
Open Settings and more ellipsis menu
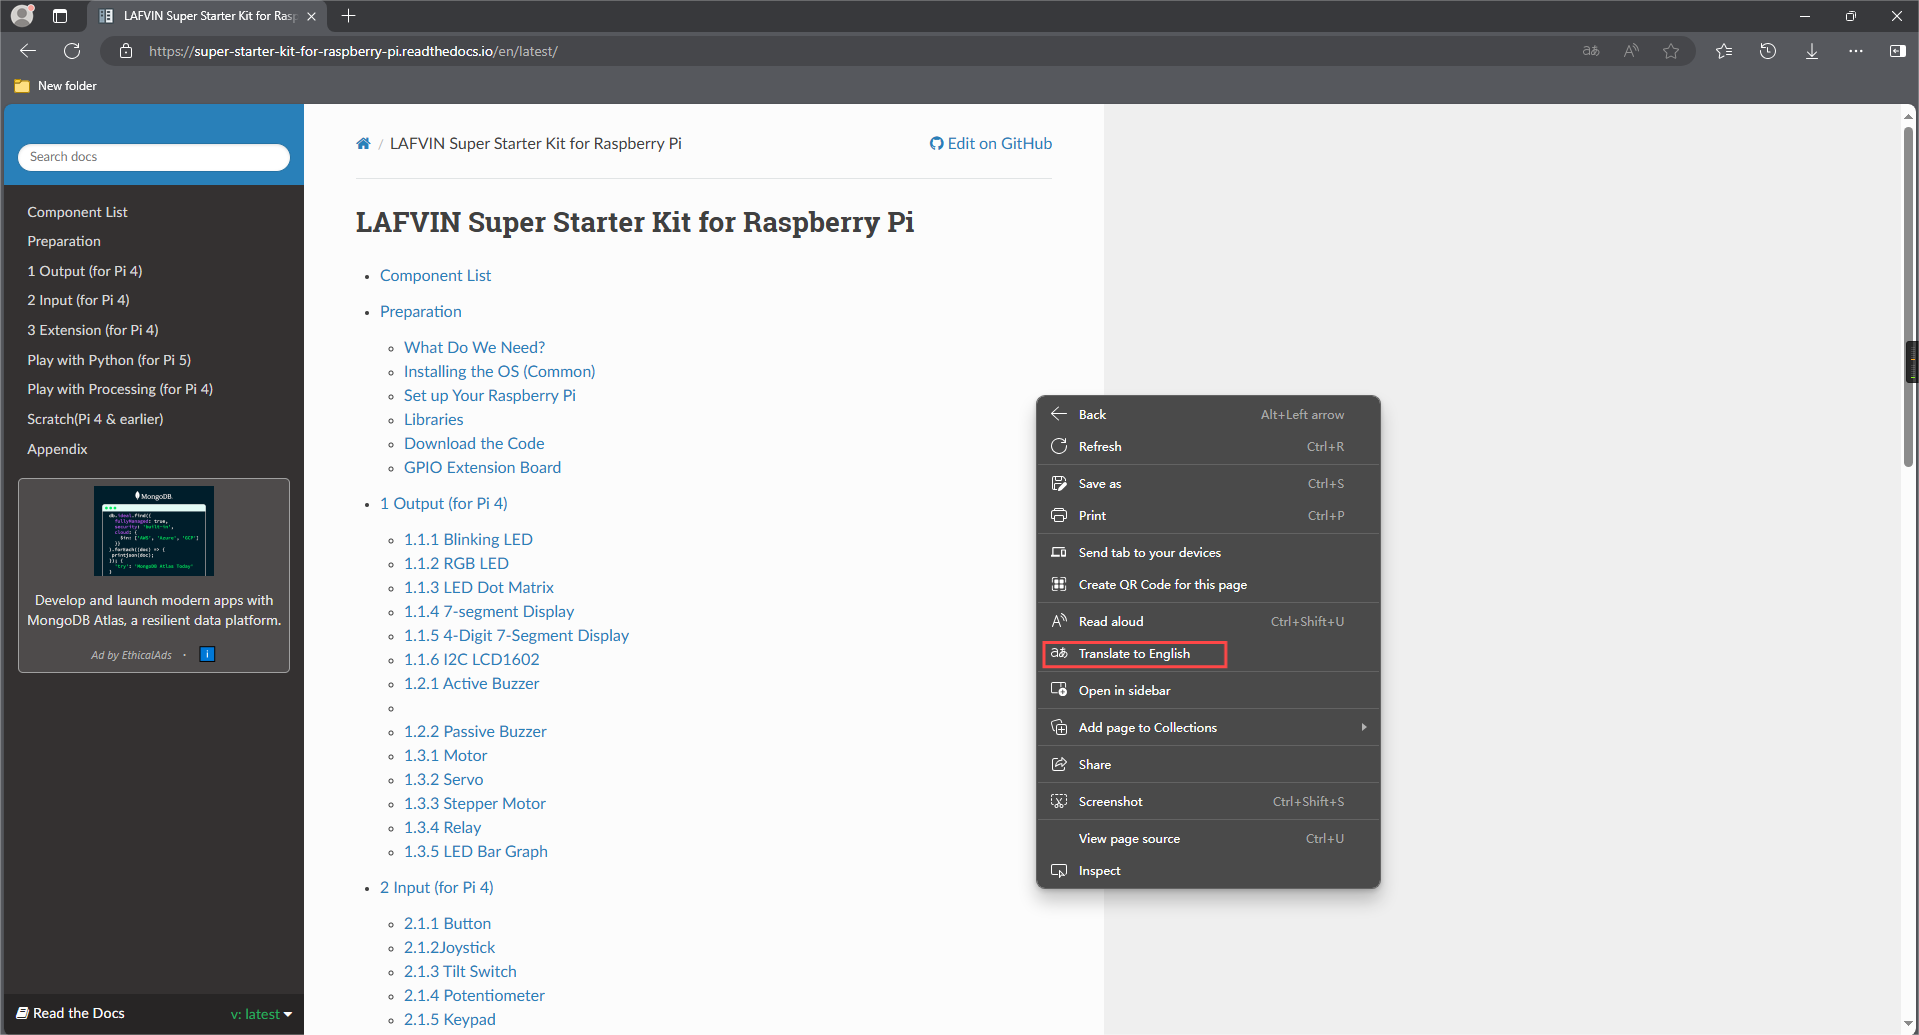(1856, 51)
